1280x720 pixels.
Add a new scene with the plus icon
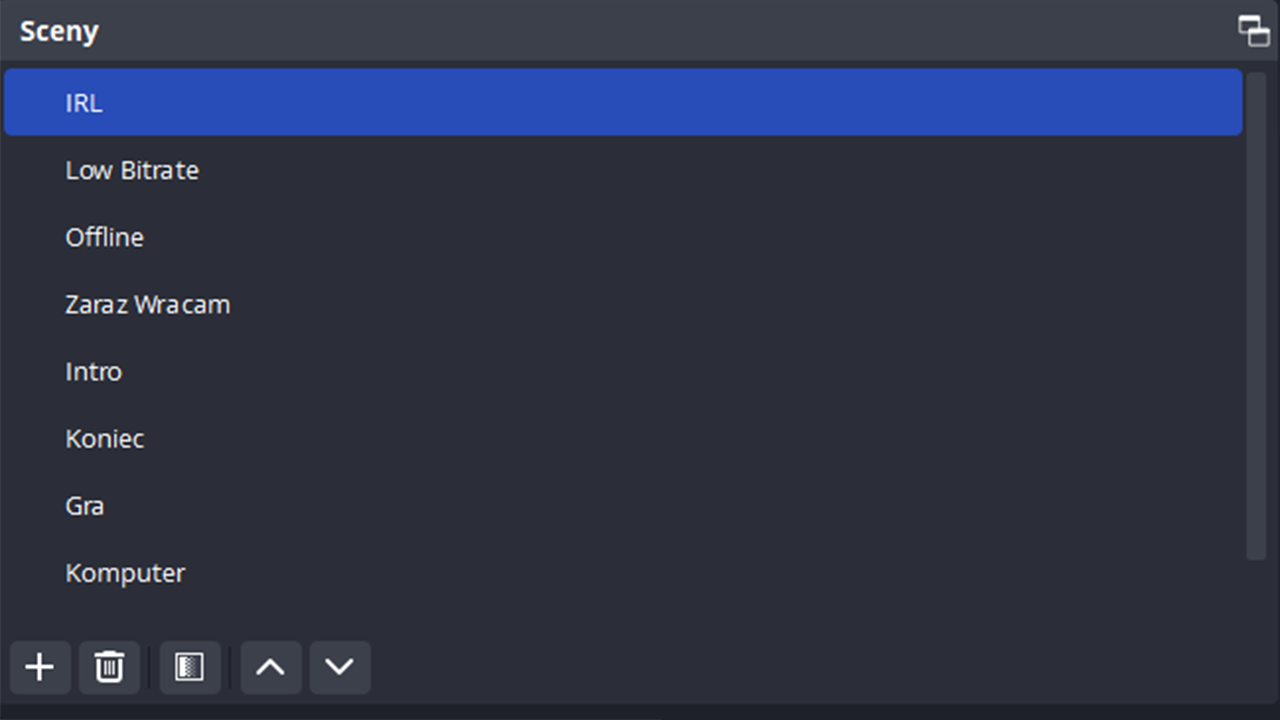point(40,667)
